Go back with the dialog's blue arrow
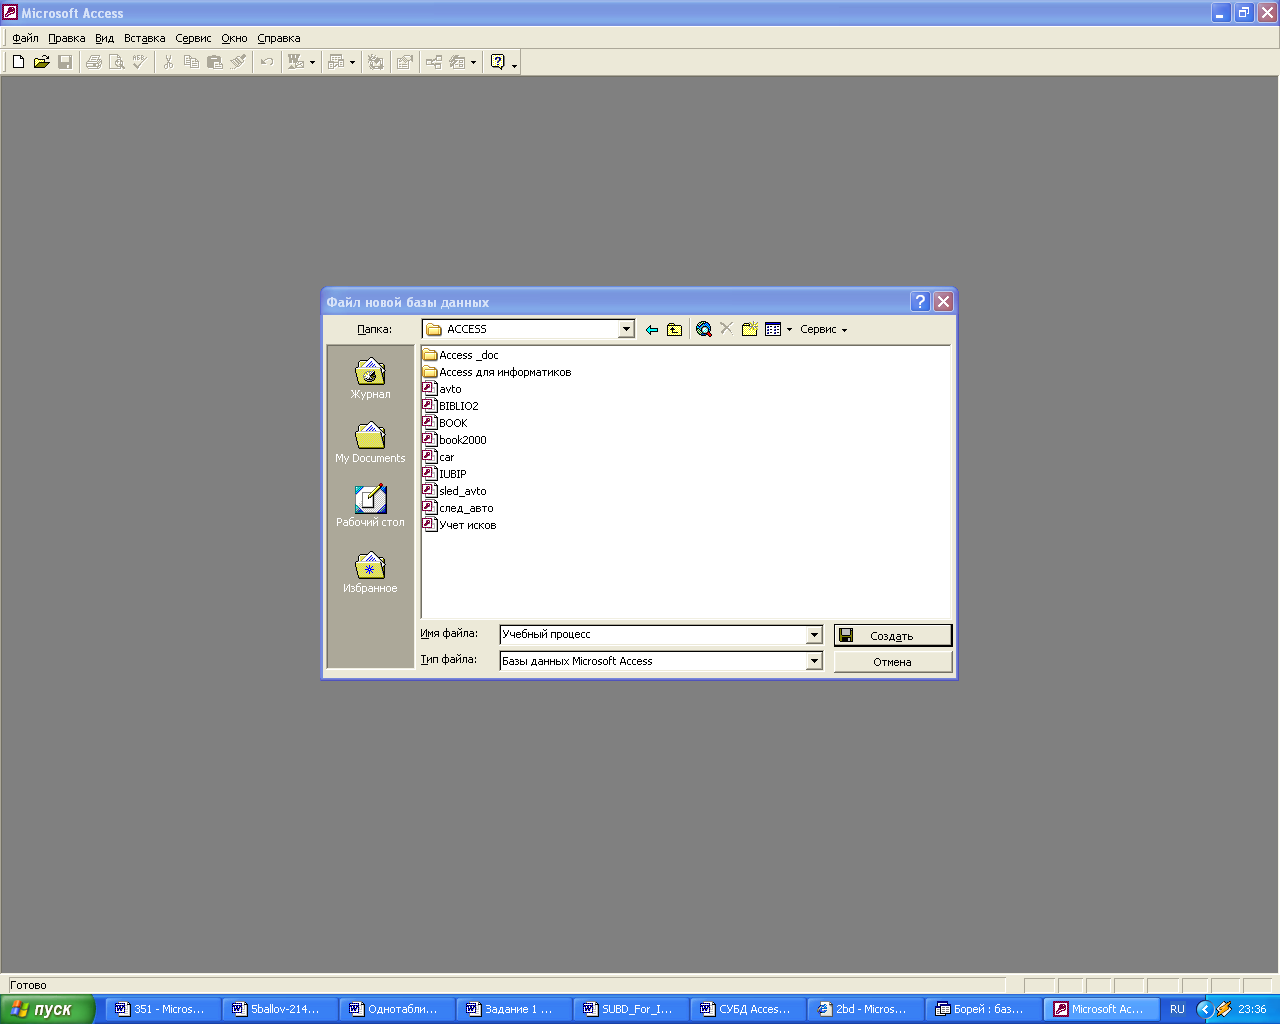 tap(652, 329)
